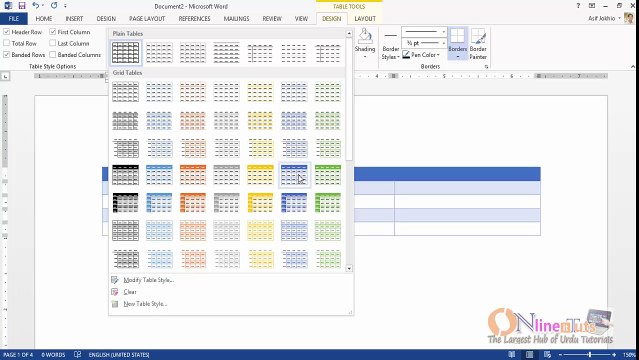Expand the Borders dropdown arrow
The image size is (639, 360).
click(x=457, y=57)
